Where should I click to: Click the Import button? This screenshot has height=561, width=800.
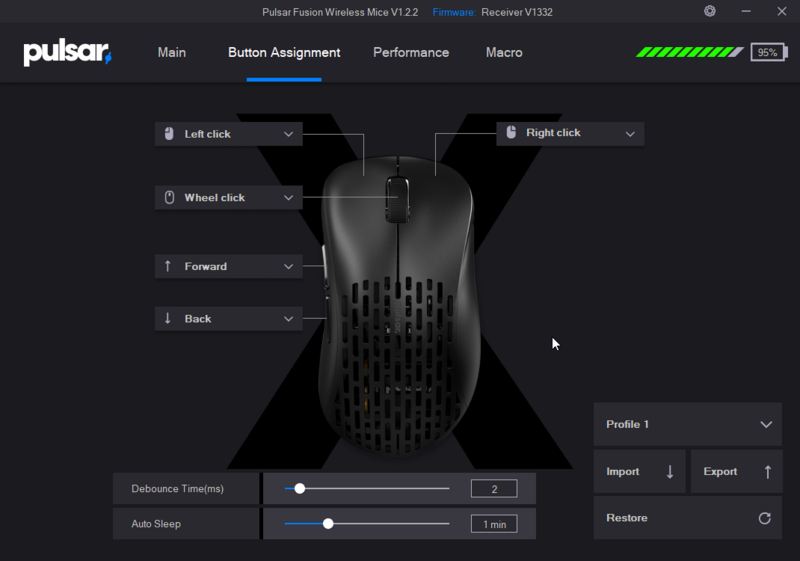pos(639,472)
